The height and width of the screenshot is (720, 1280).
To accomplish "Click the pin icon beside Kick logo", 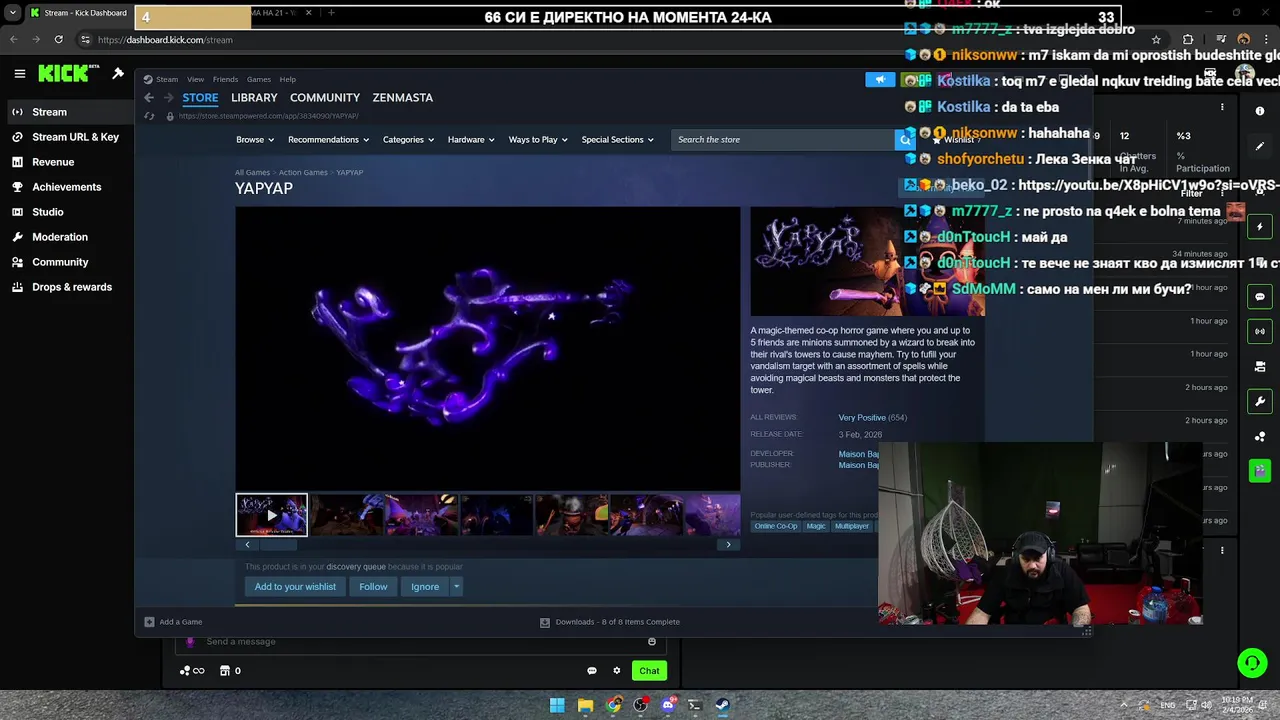I will coord(118,73).
